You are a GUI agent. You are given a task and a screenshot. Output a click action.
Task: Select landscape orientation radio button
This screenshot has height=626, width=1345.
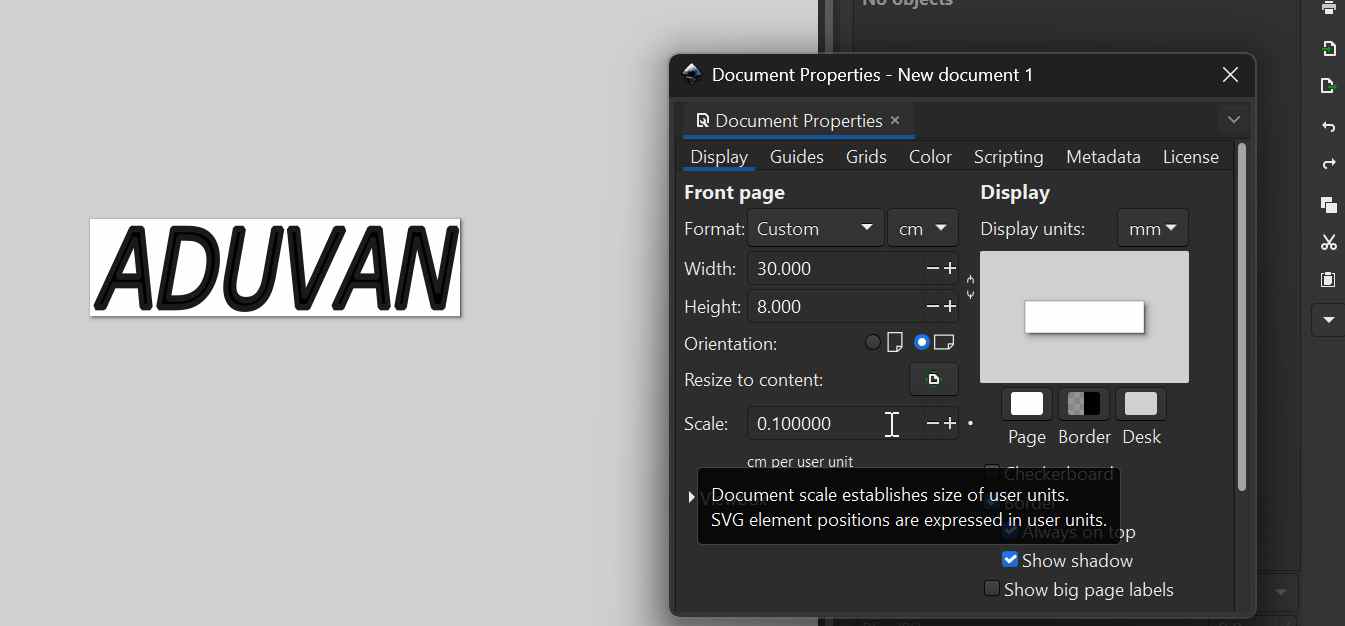922,342
